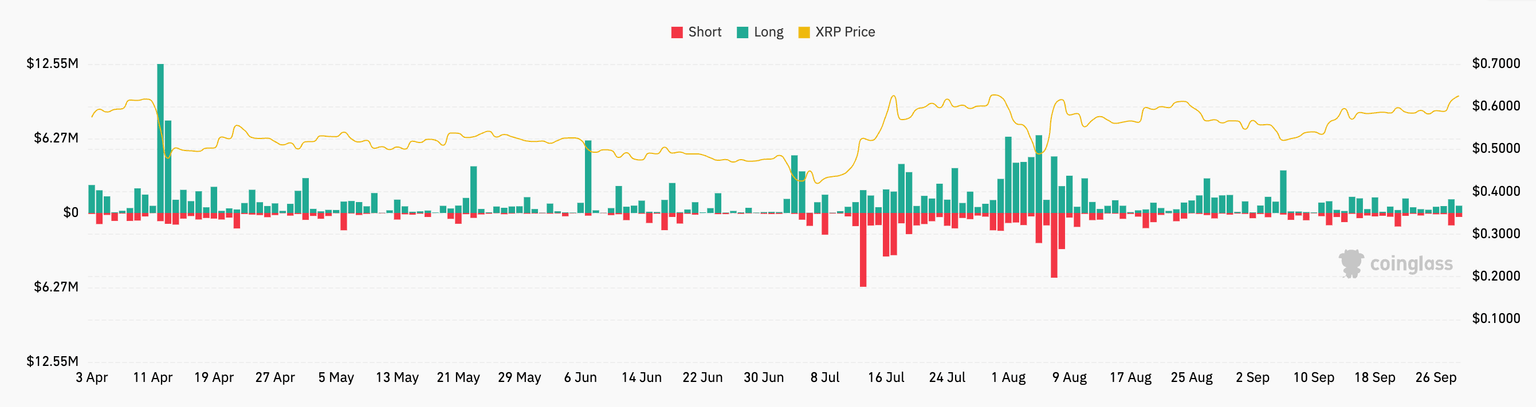The width and height of the screenshot is (1536, 407).
Task: Click the red Short legend swatch
Action: click(677, 32)
